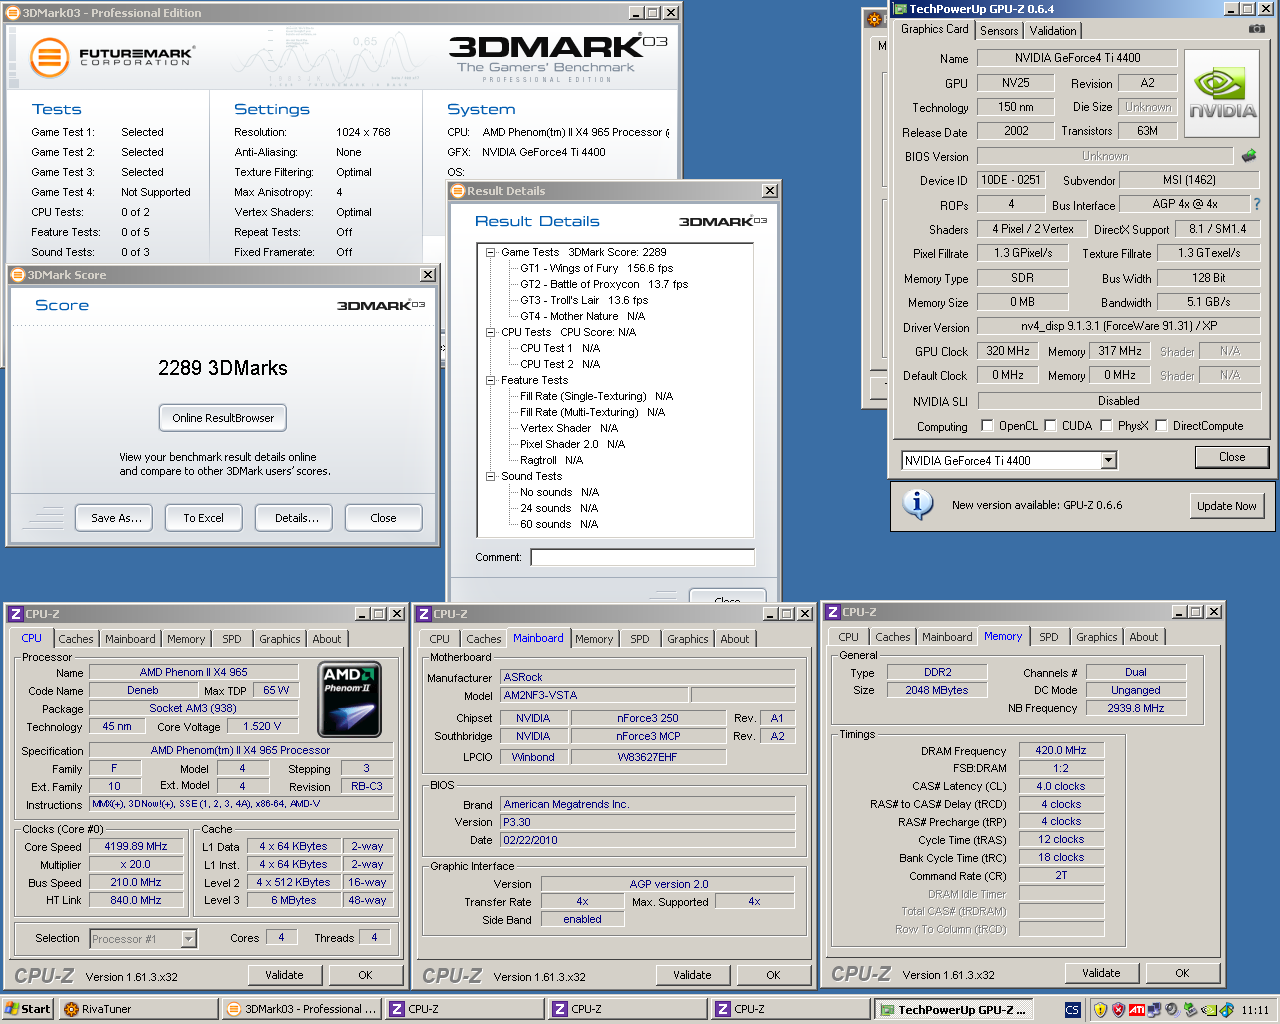Open the GPU selector dropdown in GPU-Z
1280x1024 pixels.
point(1108,460)
